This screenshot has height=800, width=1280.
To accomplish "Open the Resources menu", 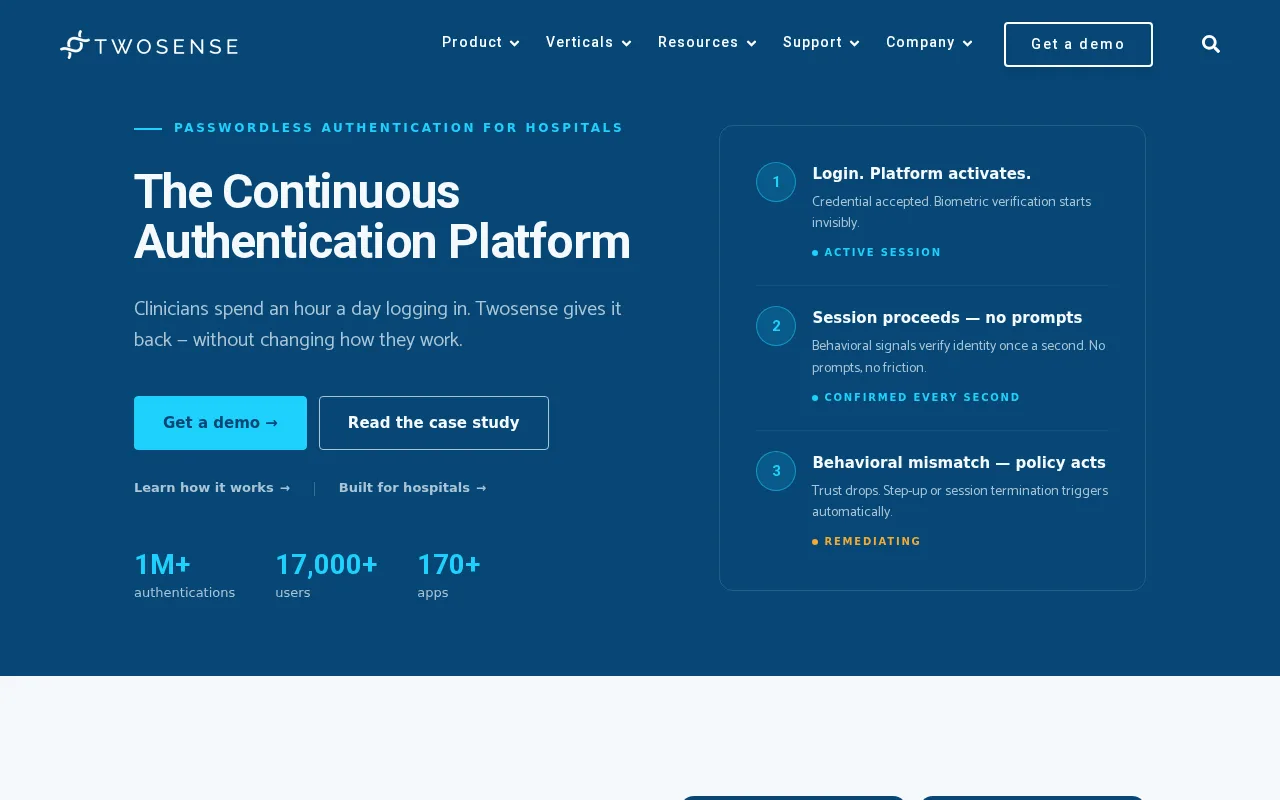I will tap(698, 42).
